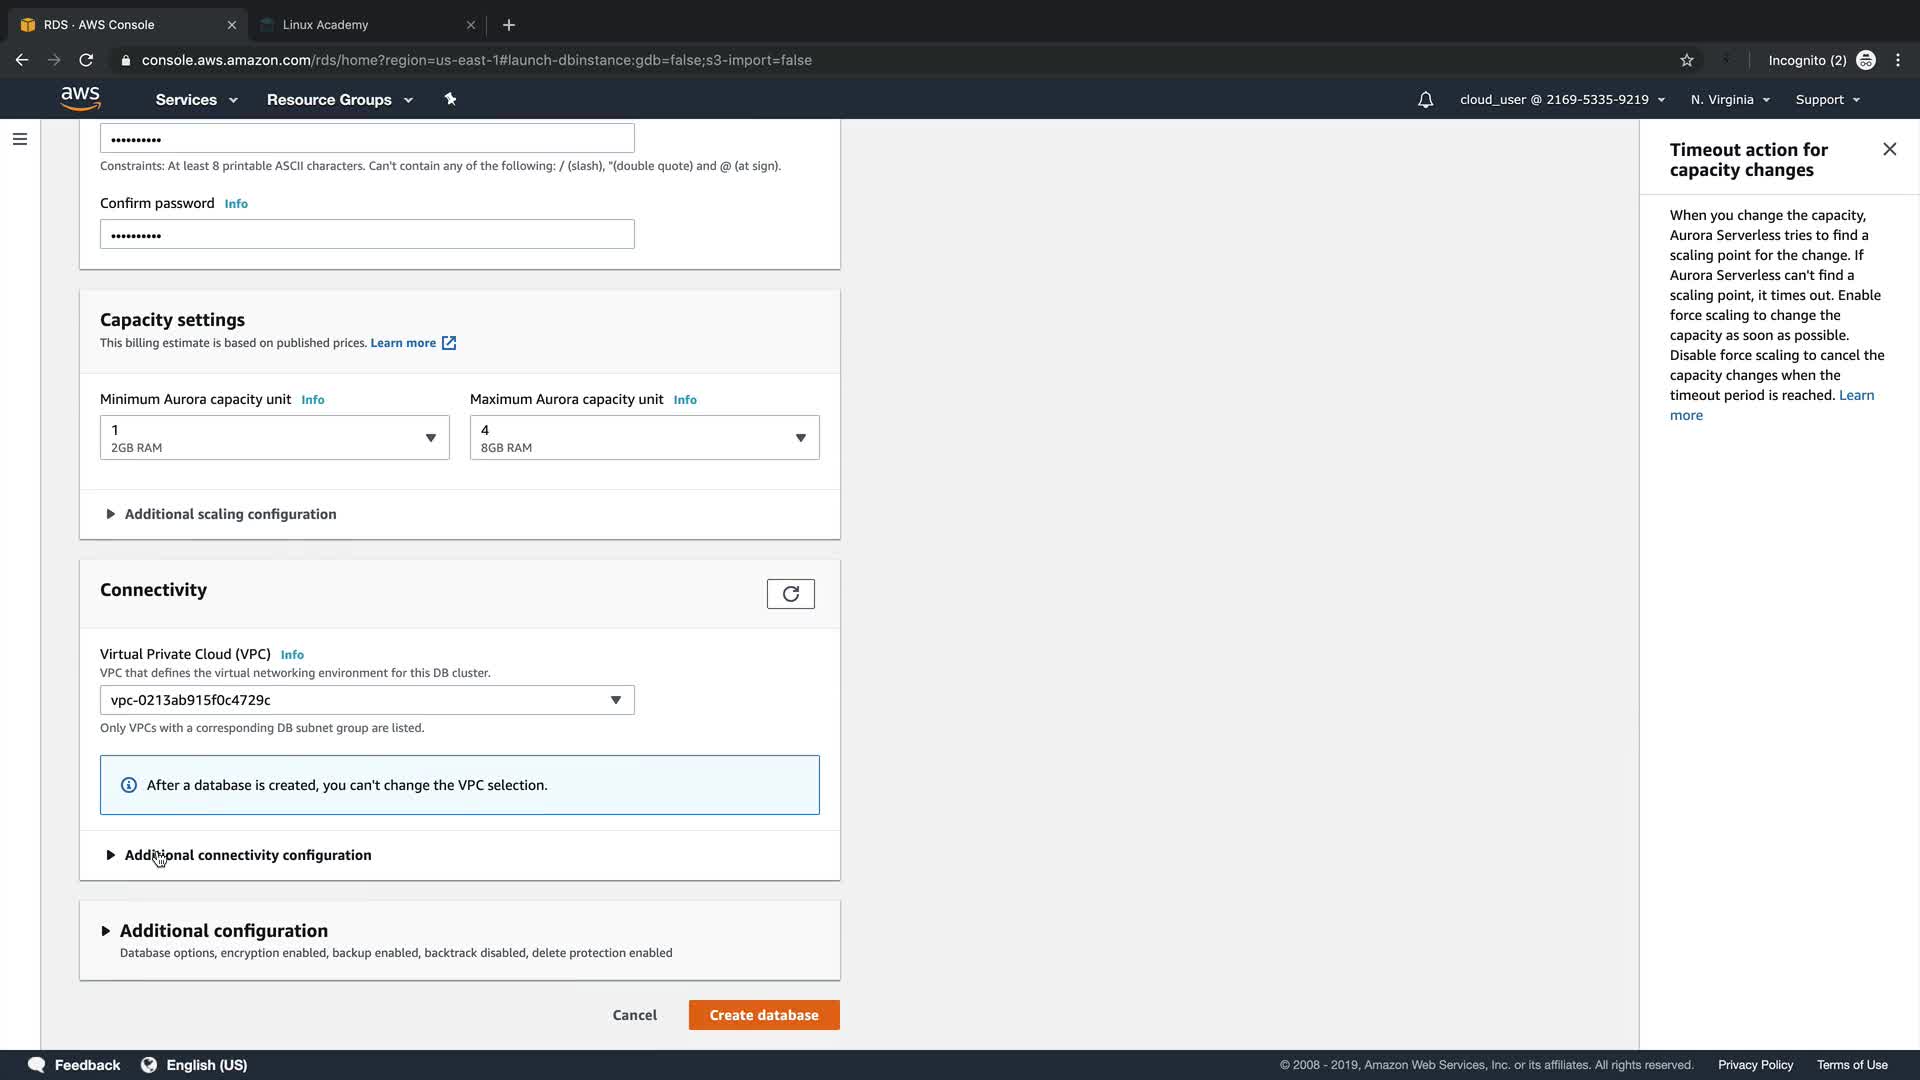Click the Confirm password input field

tap(367, 235)
